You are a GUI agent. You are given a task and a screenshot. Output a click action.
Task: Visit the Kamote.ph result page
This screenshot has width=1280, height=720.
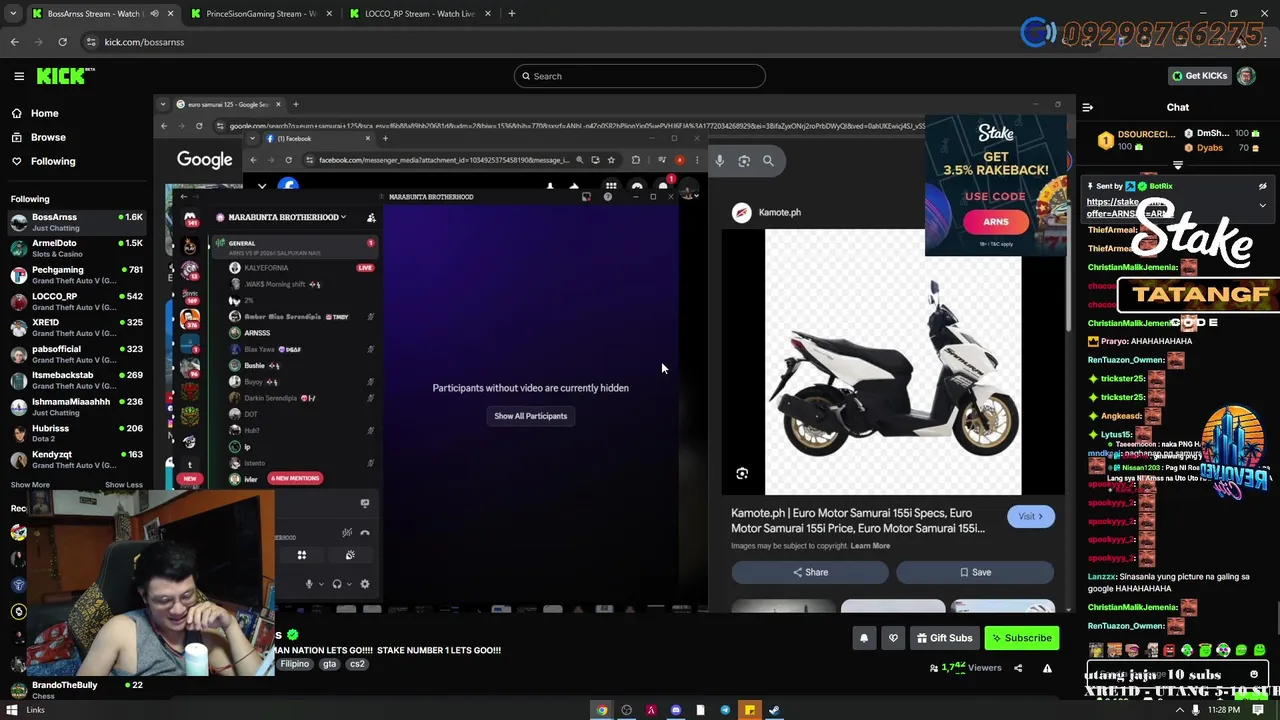pos(1031,517)
